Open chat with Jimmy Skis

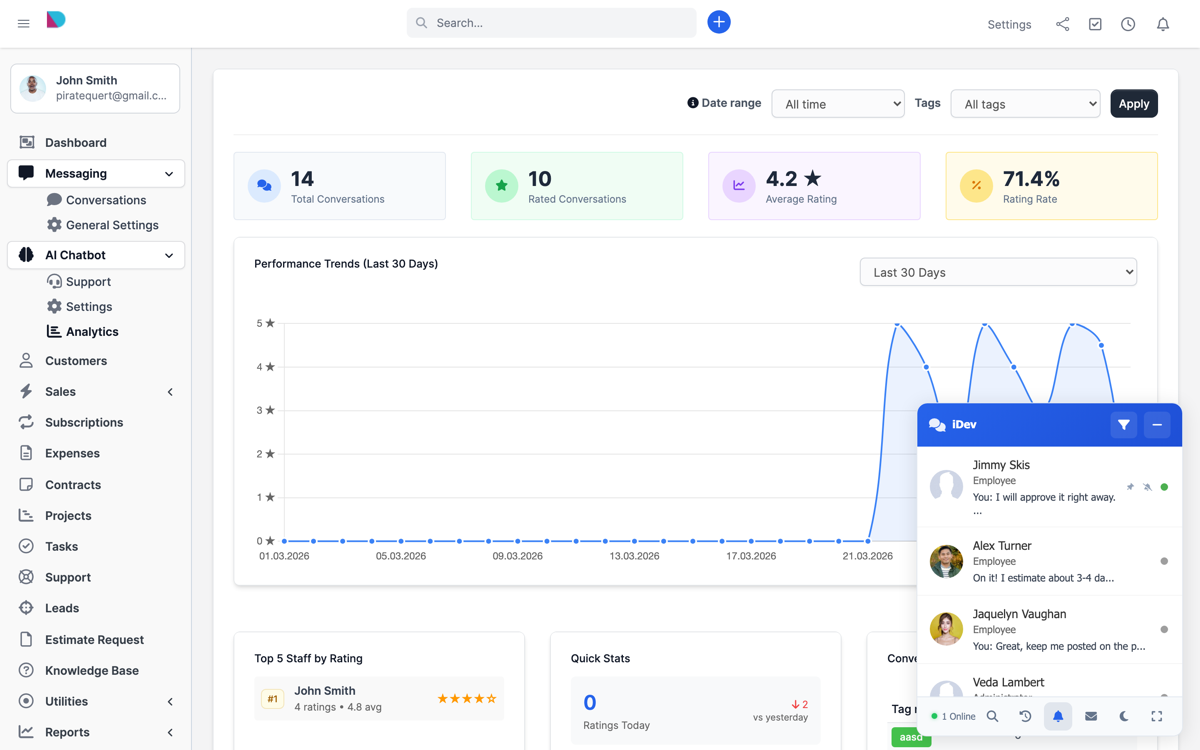(1050, 488)
